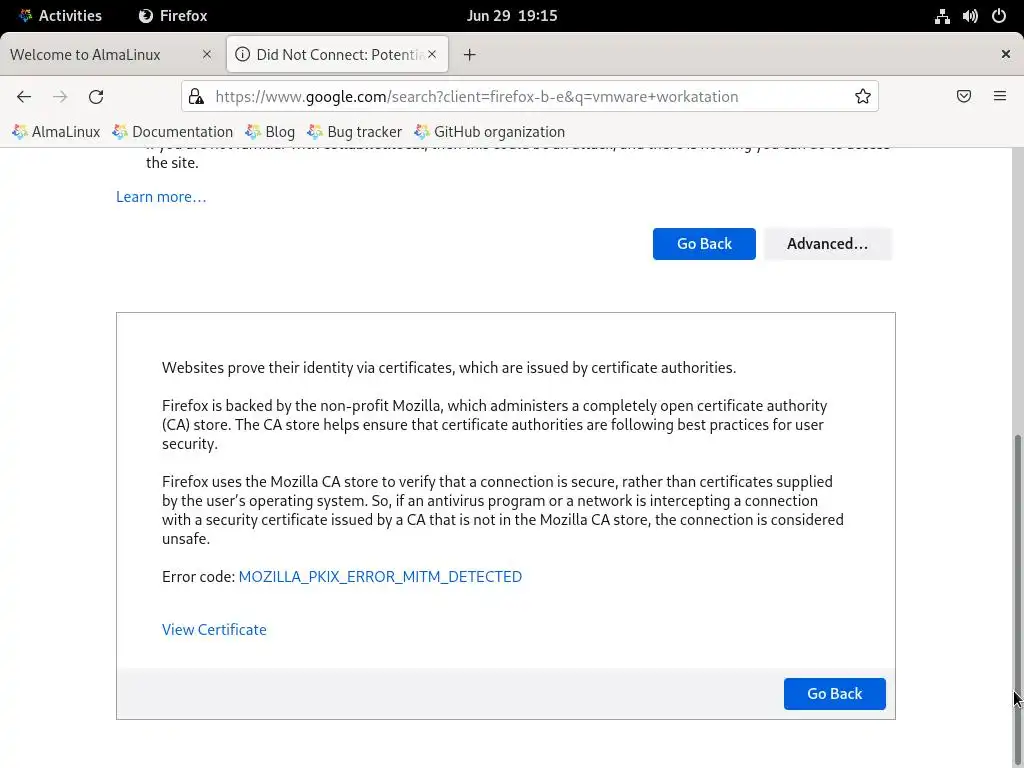Image resolution: width=1024 pixels, height=768 pixels.
Task: Open Bug tracker bookmark
Action: click(355, 132)
